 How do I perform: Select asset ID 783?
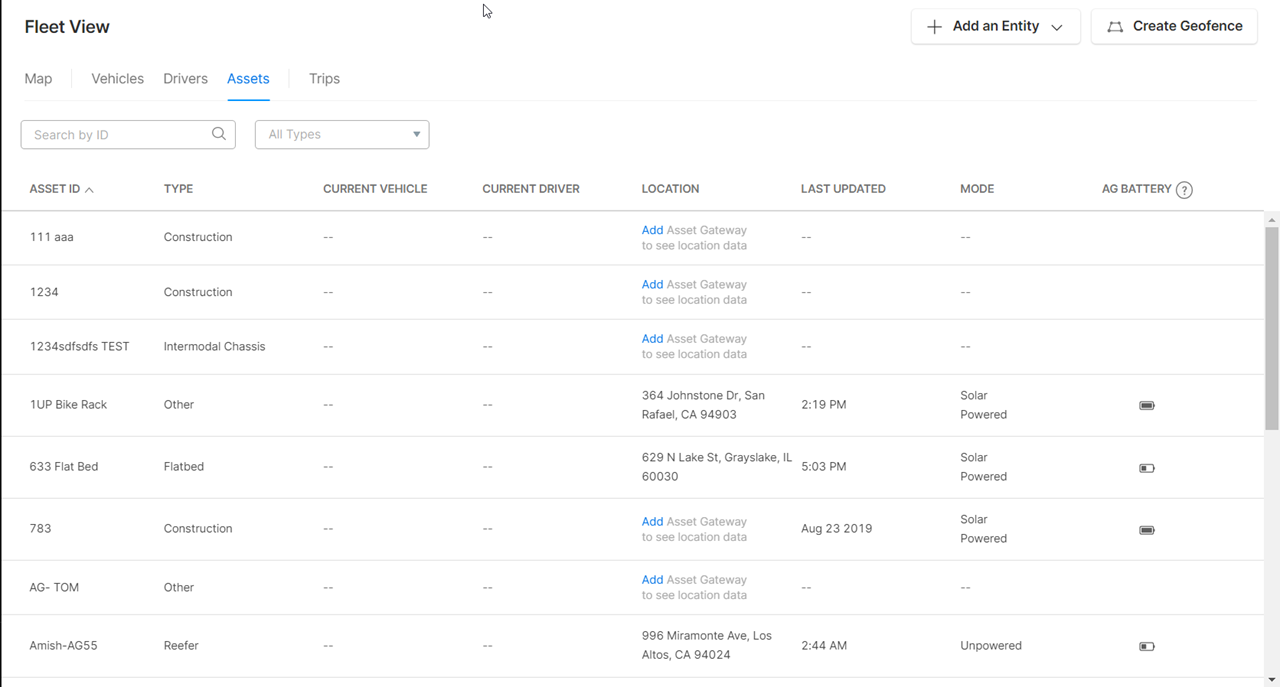pyautogui.click(x=40, y=529)
